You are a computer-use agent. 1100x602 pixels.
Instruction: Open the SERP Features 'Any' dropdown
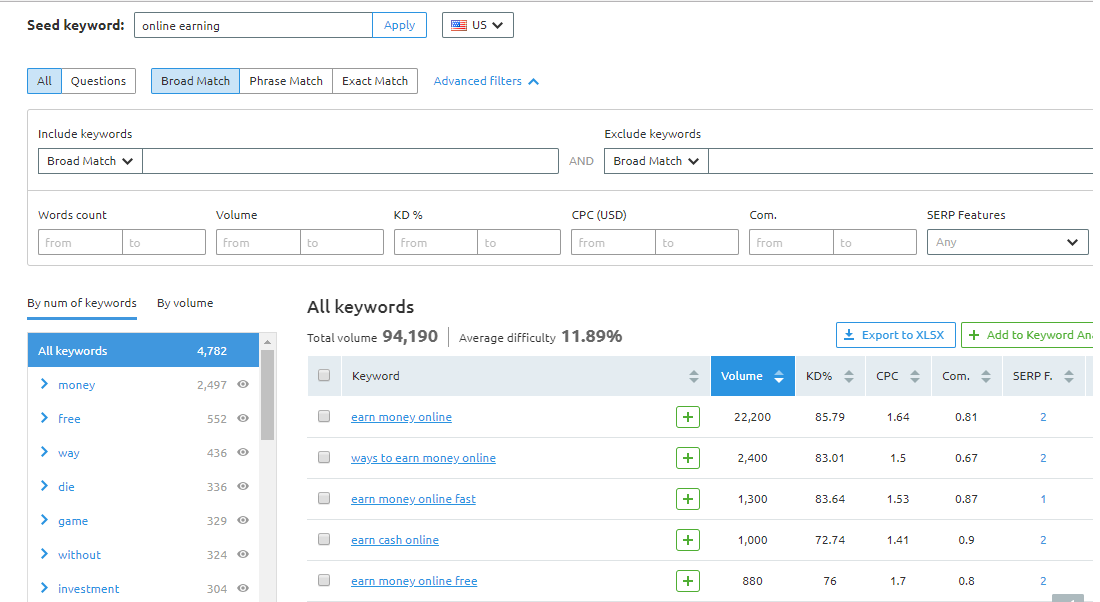[x=1007, y=242]
